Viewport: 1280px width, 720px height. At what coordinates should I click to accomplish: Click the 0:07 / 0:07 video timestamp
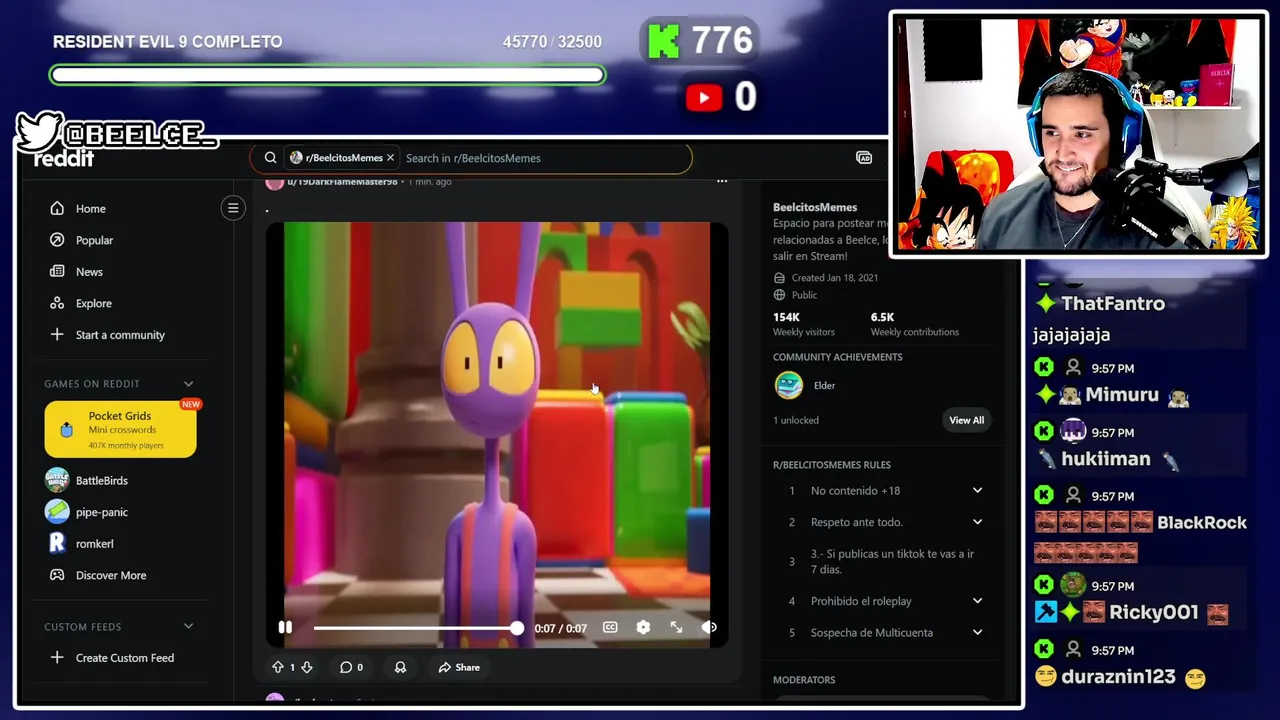[x=561, y=628]
